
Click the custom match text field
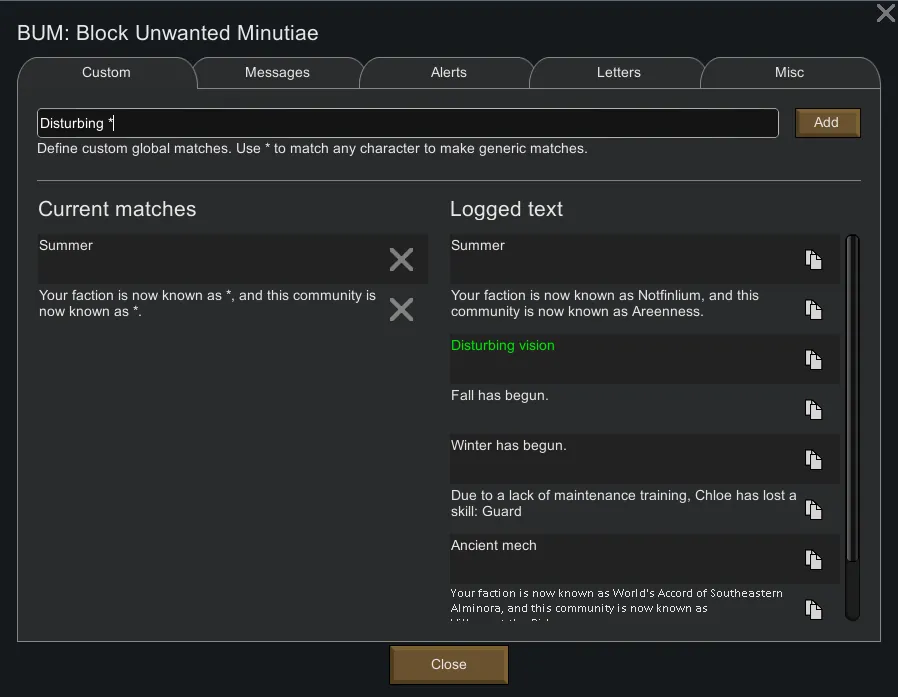click(407, 123)
